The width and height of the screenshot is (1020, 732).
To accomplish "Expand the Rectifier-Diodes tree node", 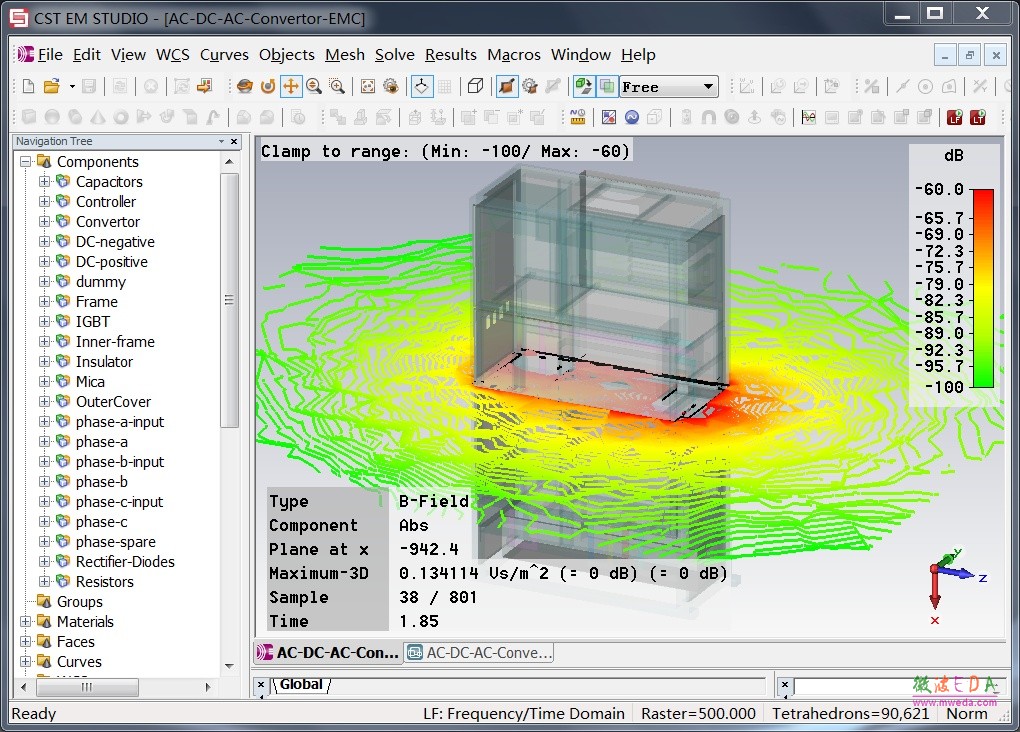I will pyautogui.click(x=44, y=562).
